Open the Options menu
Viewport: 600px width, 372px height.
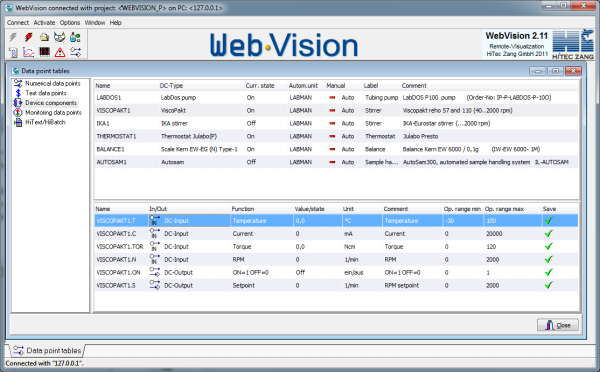[x=70, y=23]
